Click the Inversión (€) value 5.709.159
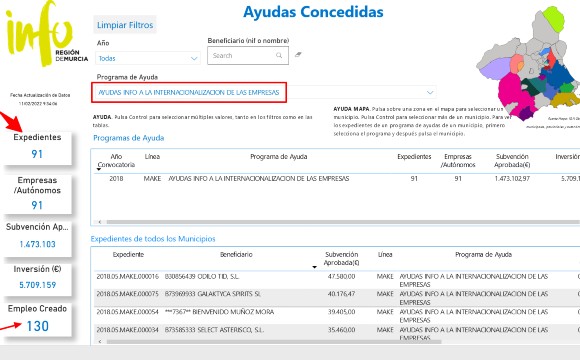The height and width of the screenshot is (360, 580). 37,285
